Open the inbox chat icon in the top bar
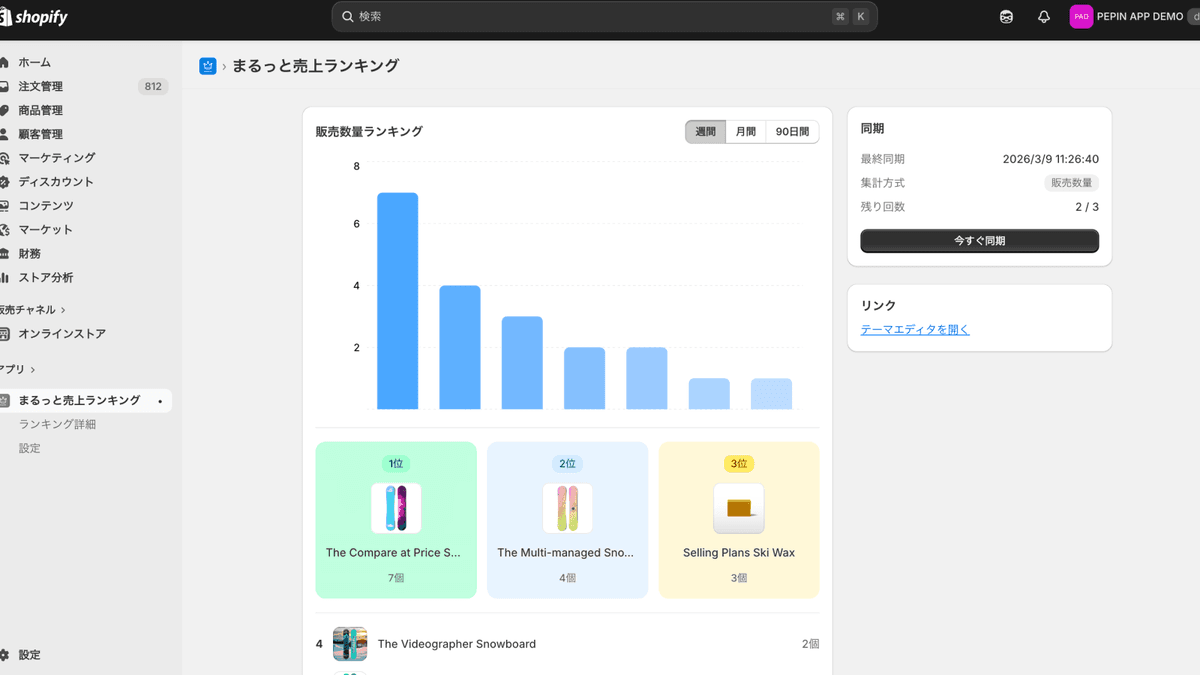 pyautogui.click(x=1006, y=16)
